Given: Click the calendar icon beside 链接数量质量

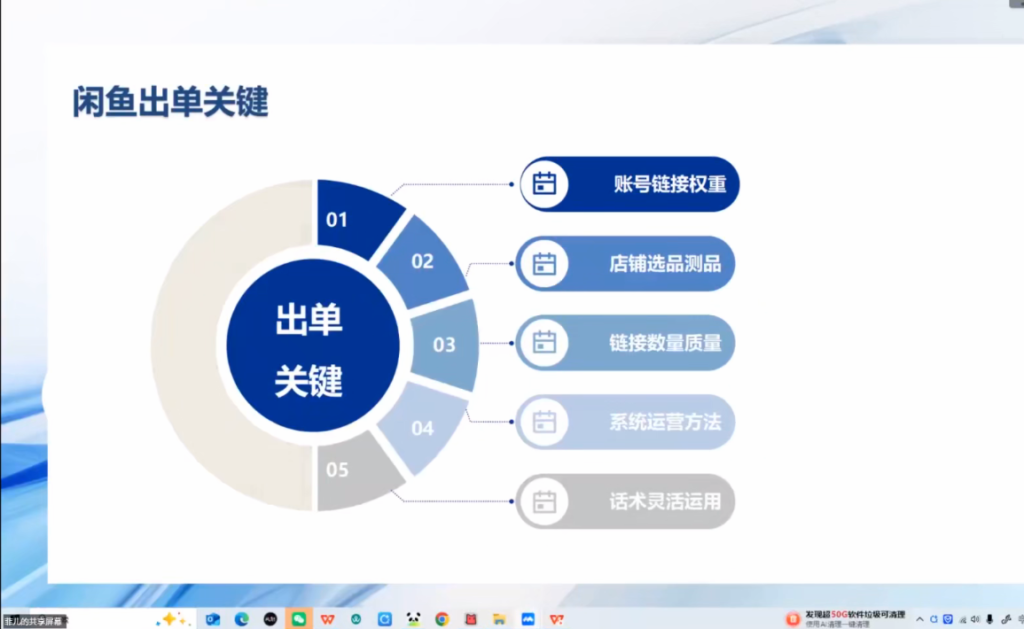Looking at the screenshot, I should (x=544, y=343).
